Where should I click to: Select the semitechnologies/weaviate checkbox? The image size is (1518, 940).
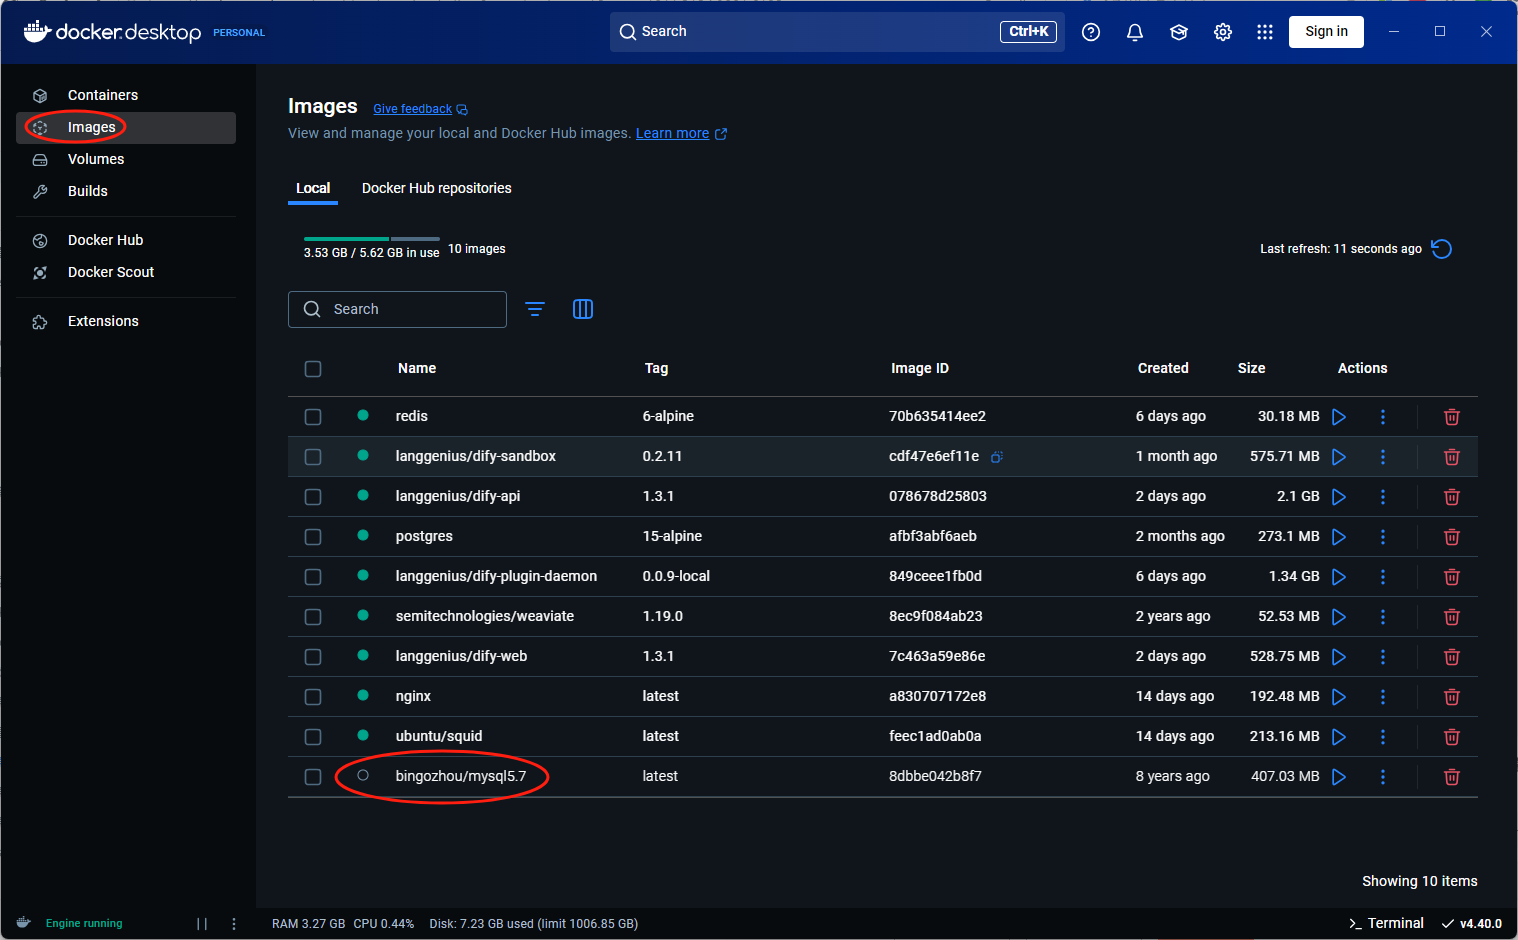[313, 617]
